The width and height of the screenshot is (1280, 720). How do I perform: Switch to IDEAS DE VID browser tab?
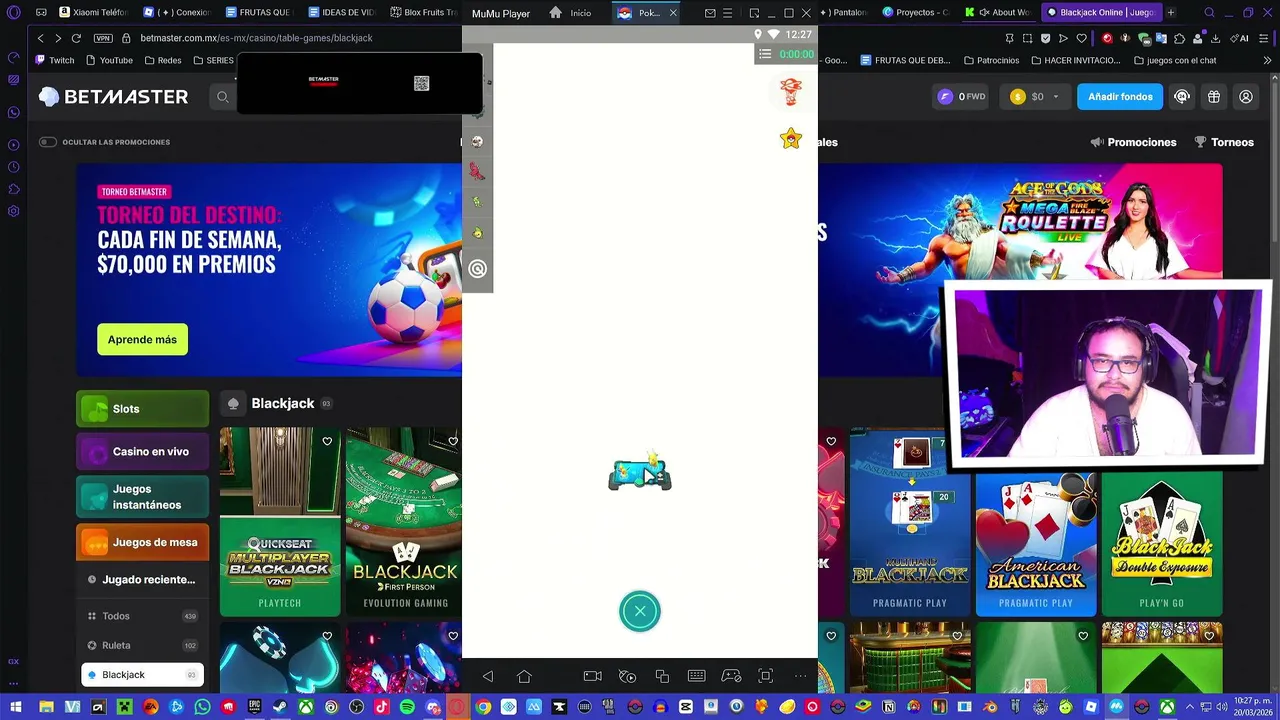click(341, 12)
